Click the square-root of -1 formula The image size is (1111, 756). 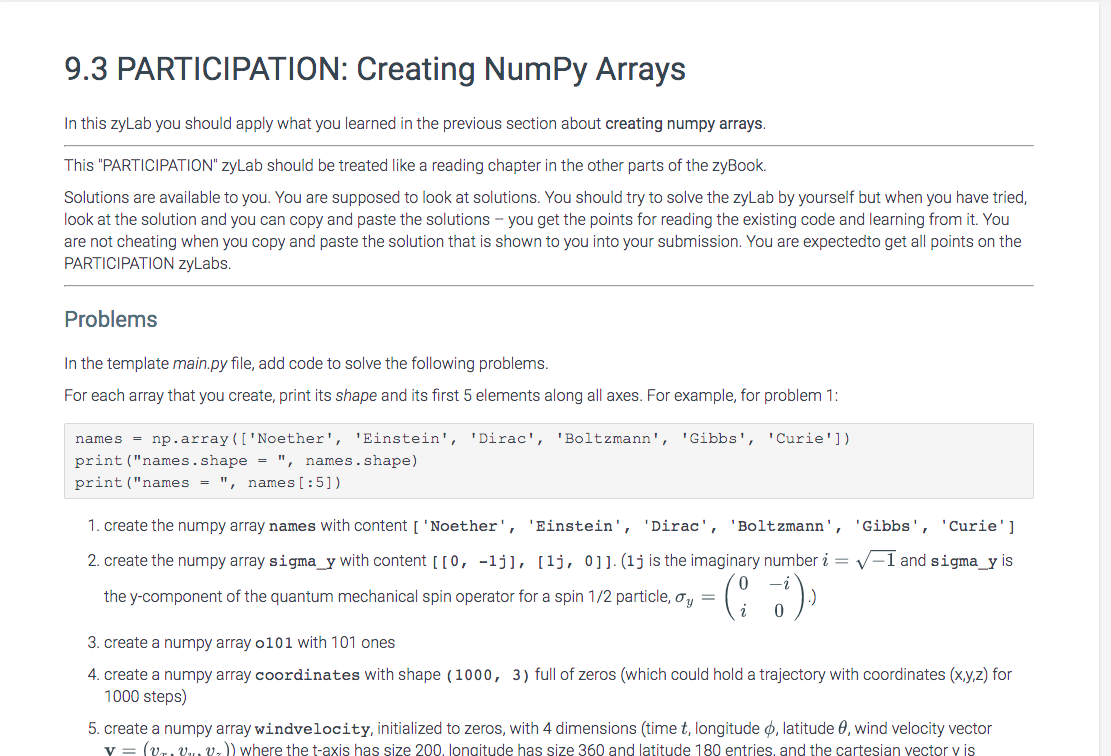click(859, 560)
